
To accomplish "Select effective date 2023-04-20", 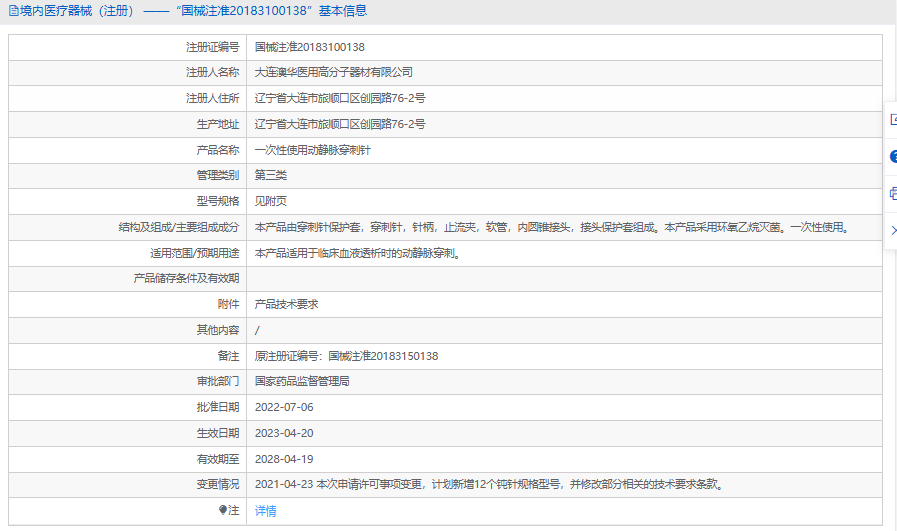I will pyautogui.click(x=284, y=433).
